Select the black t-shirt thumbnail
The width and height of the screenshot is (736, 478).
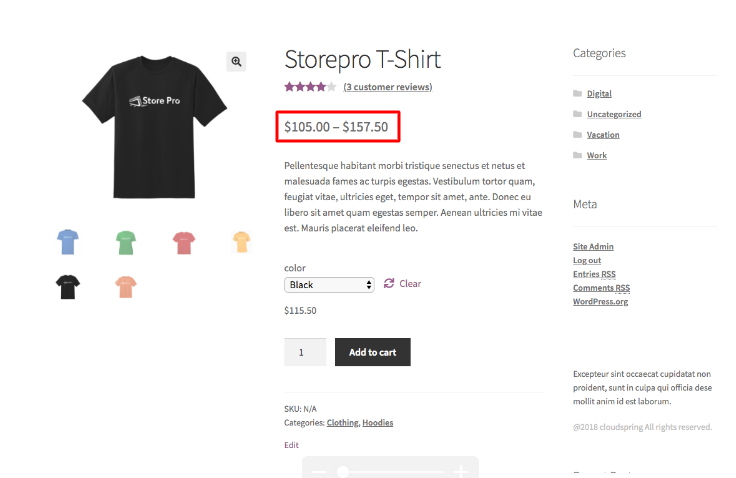67,287
